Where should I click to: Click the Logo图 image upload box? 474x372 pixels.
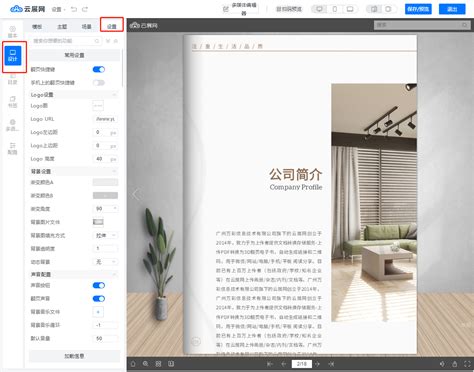pyautogui.click(x=98, y=106)
